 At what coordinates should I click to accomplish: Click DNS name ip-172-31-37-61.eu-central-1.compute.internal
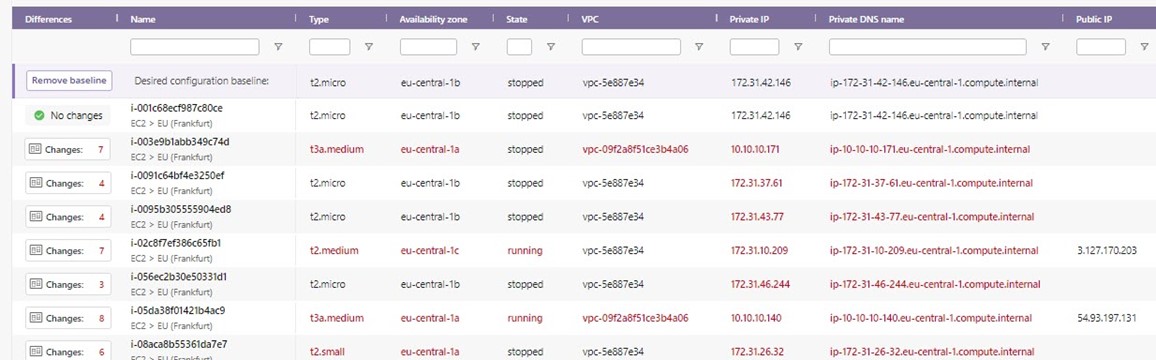[x=931, y=184]
